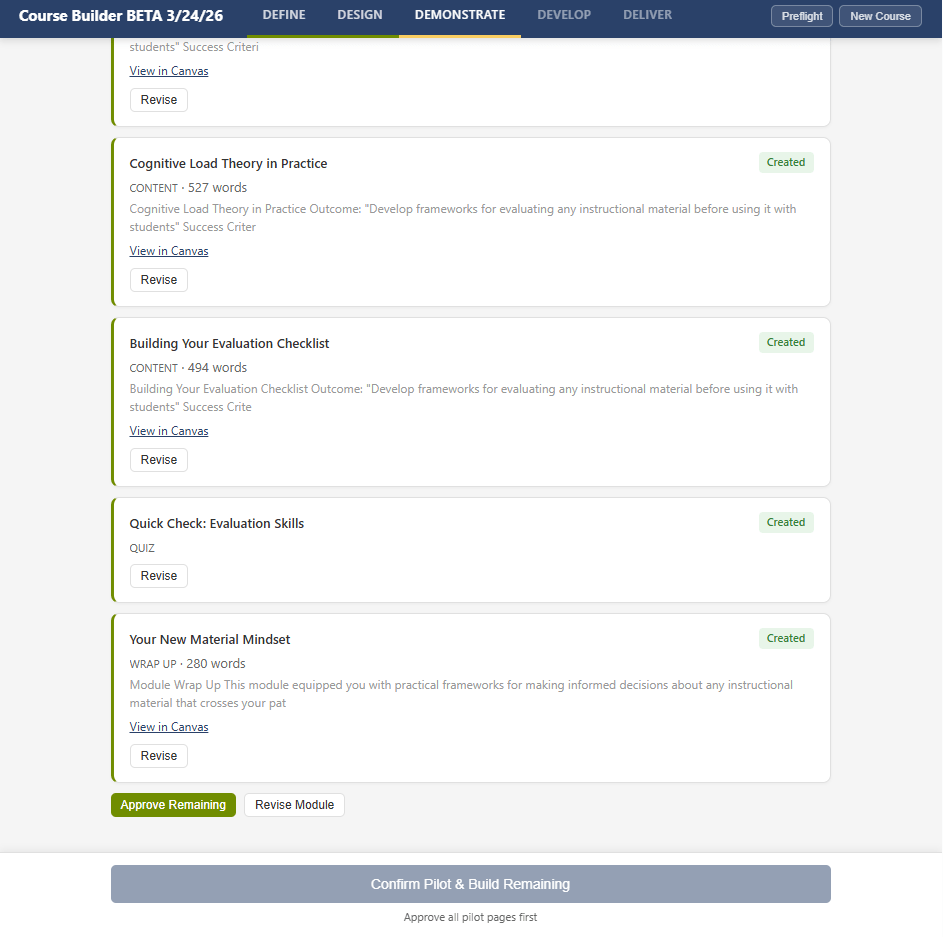Viewport: 943px width, 937px height.
Task: Revise the Cognitive Load Theory in Practice page
Action: [x=159, y=280]
